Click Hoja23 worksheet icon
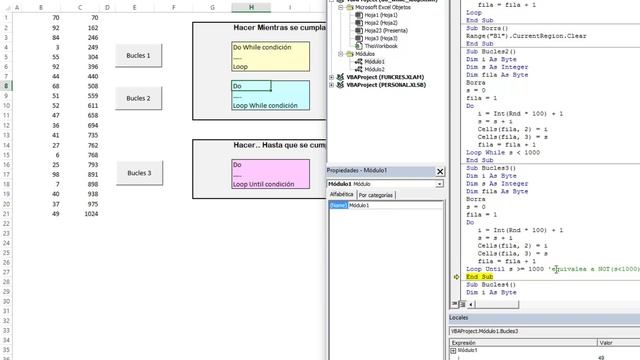640x360 pixels. pos(359,31)
